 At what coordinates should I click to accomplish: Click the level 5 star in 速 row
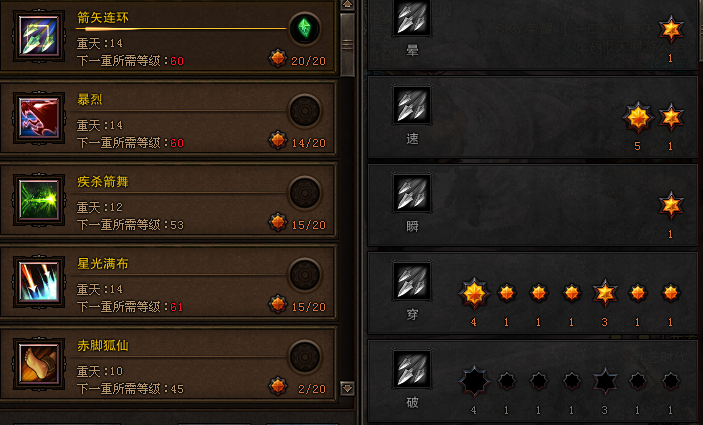(638, 117)
